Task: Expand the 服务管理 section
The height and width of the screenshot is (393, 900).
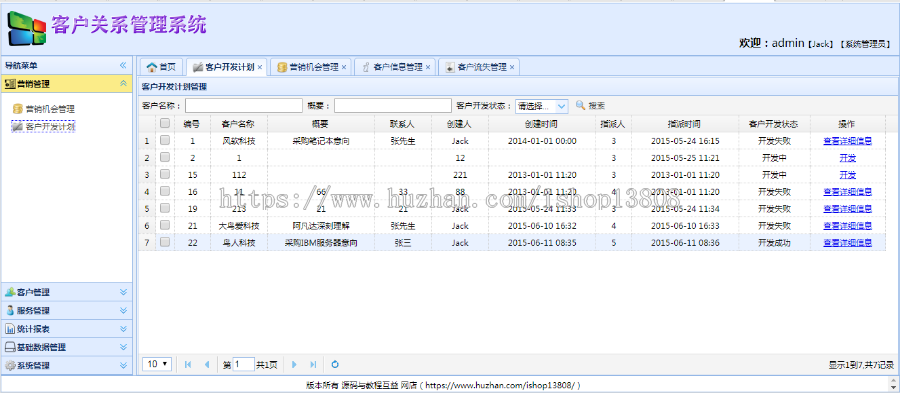Action: click(x=123, y=310)
